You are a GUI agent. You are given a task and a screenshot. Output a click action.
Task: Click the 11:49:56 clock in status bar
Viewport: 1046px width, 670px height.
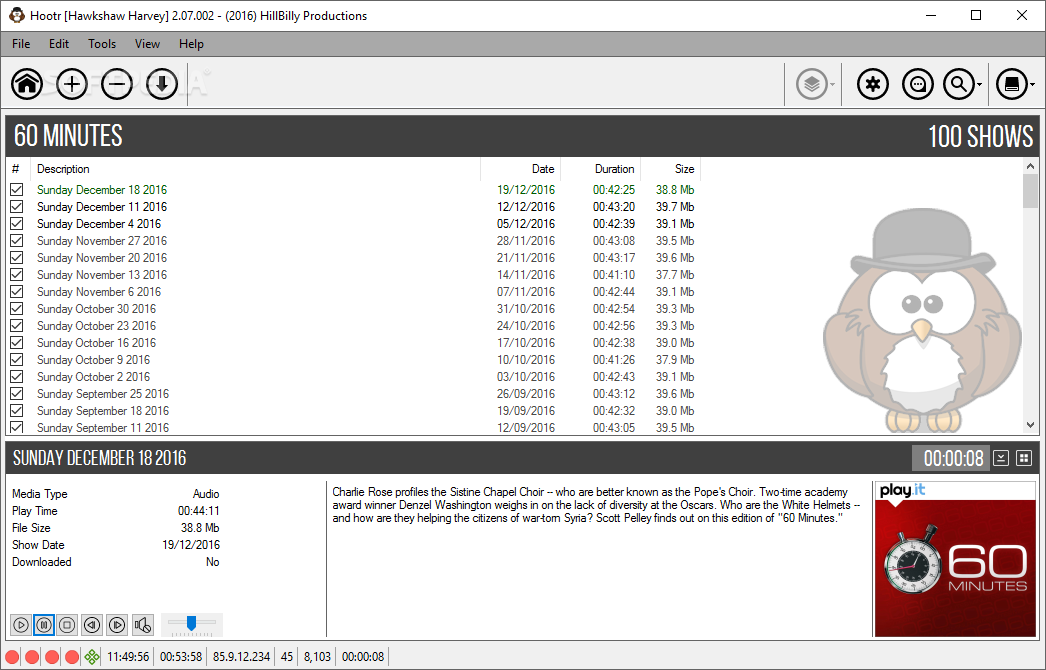pos(128,657)
